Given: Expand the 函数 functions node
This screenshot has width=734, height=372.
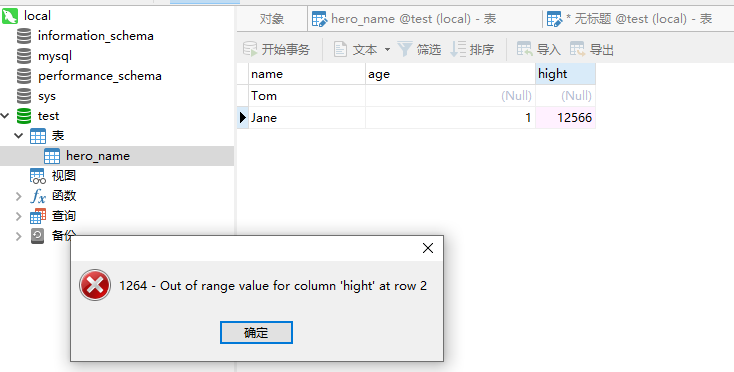Looking at the screenshot, I should [19, 196].
